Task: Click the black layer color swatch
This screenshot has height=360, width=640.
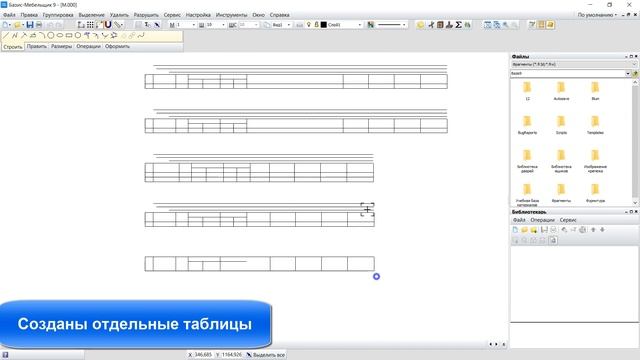Action: [324, 25]
